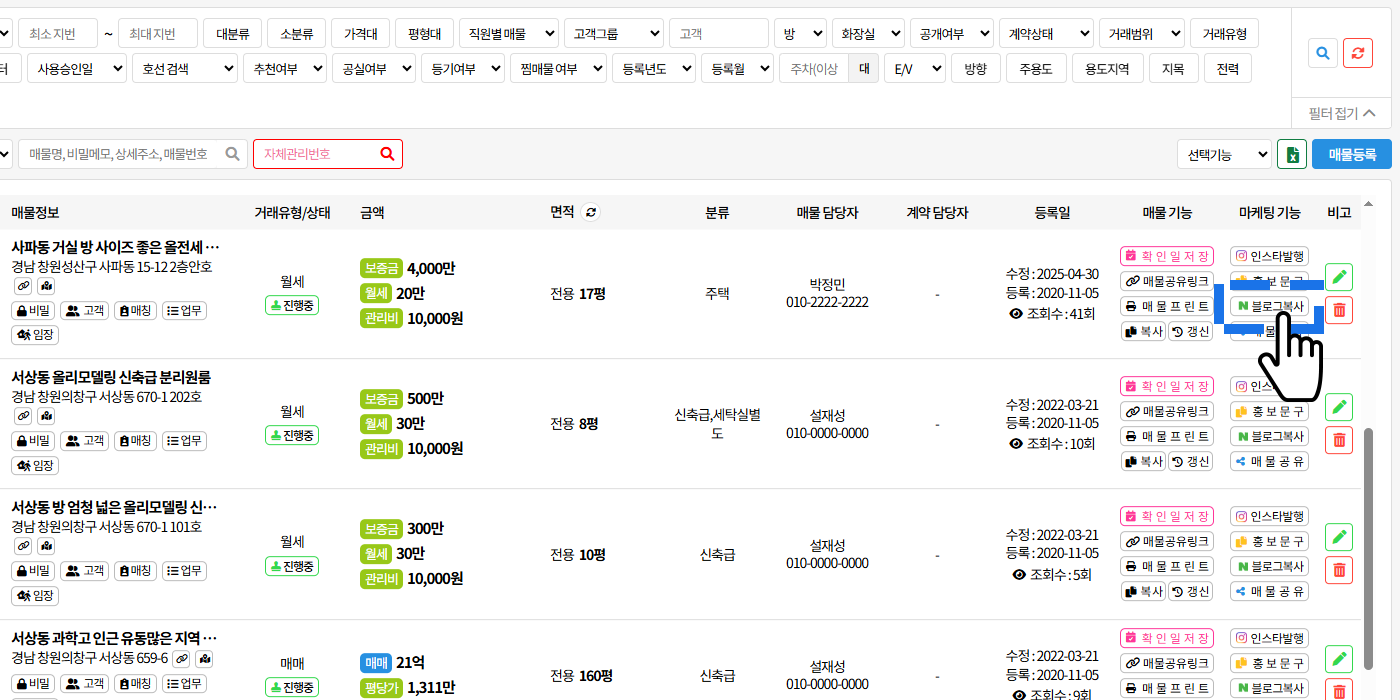Click the 최대 지번 input field
The width and height of the screenshot is (1400, 700).
pos(158,33)
